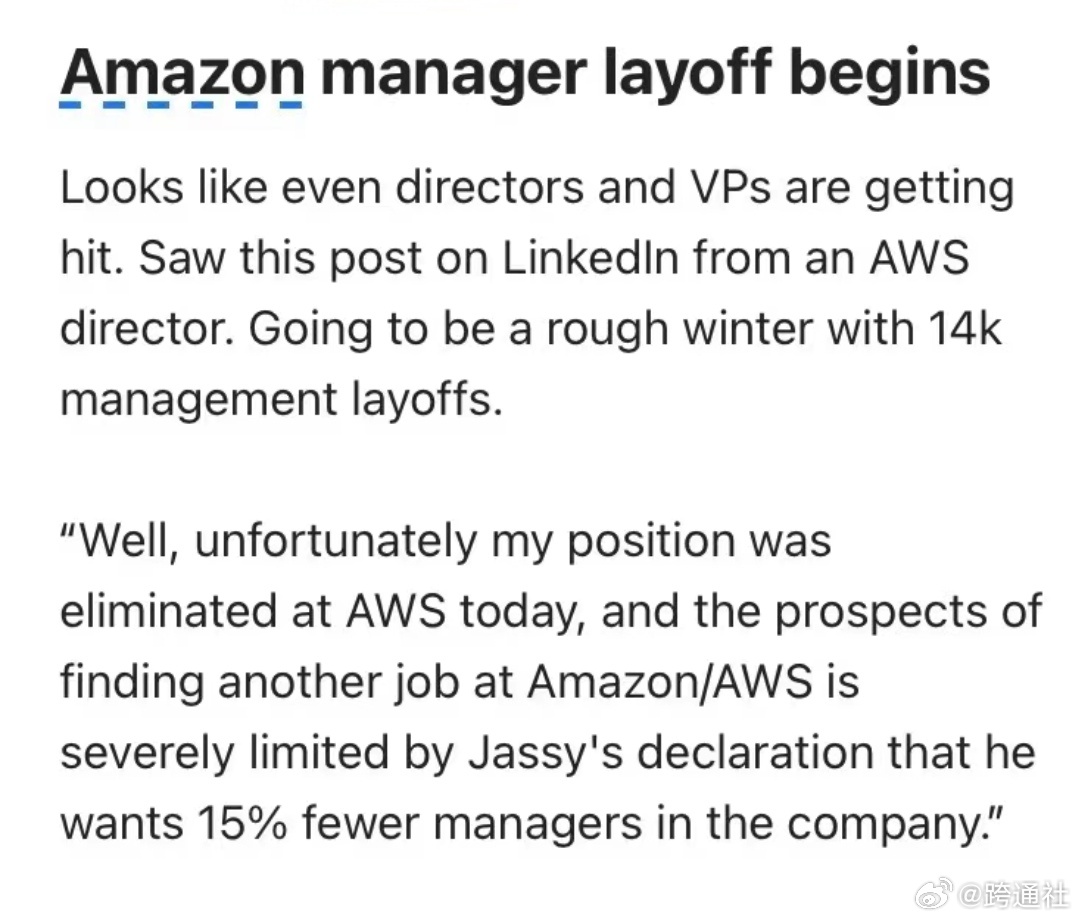Open the dashed-underlined Amazon link in headline
This screenshot has width=1080, height=920.
coord(181,74)
